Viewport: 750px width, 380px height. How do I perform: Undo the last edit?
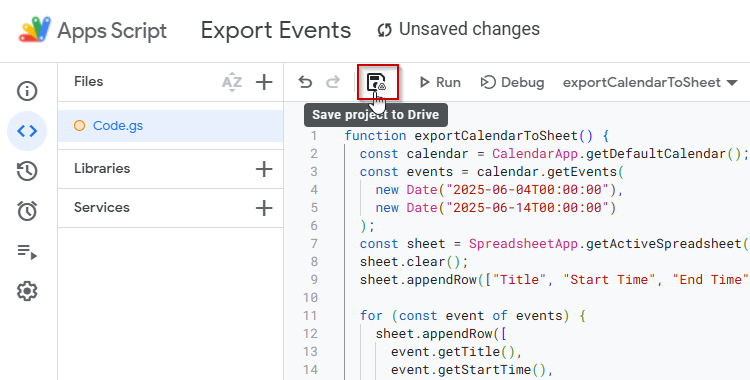305,82
